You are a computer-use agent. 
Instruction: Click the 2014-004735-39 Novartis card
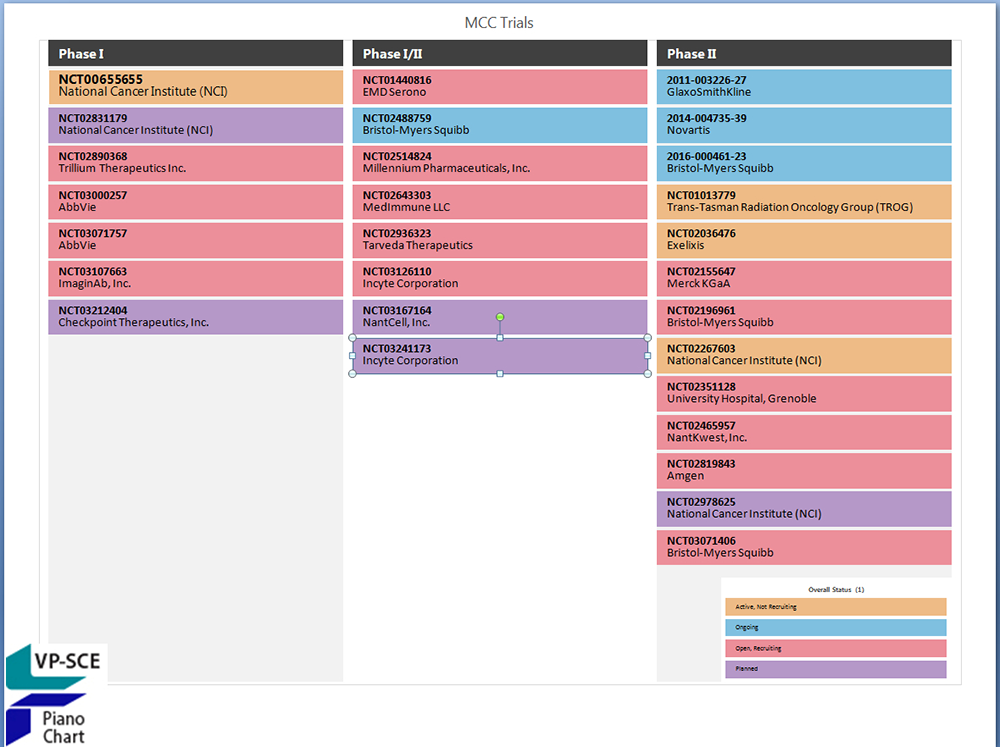[x=804, y=125]
